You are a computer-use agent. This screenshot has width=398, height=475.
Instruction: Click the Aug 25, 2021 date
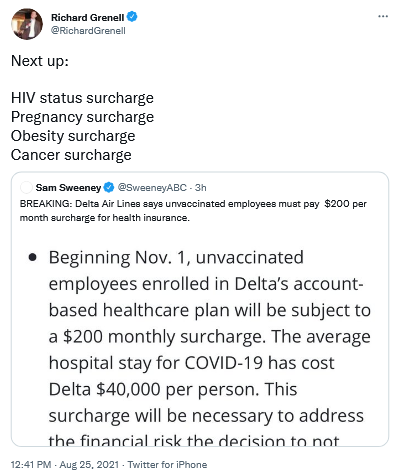click(89, 464)
